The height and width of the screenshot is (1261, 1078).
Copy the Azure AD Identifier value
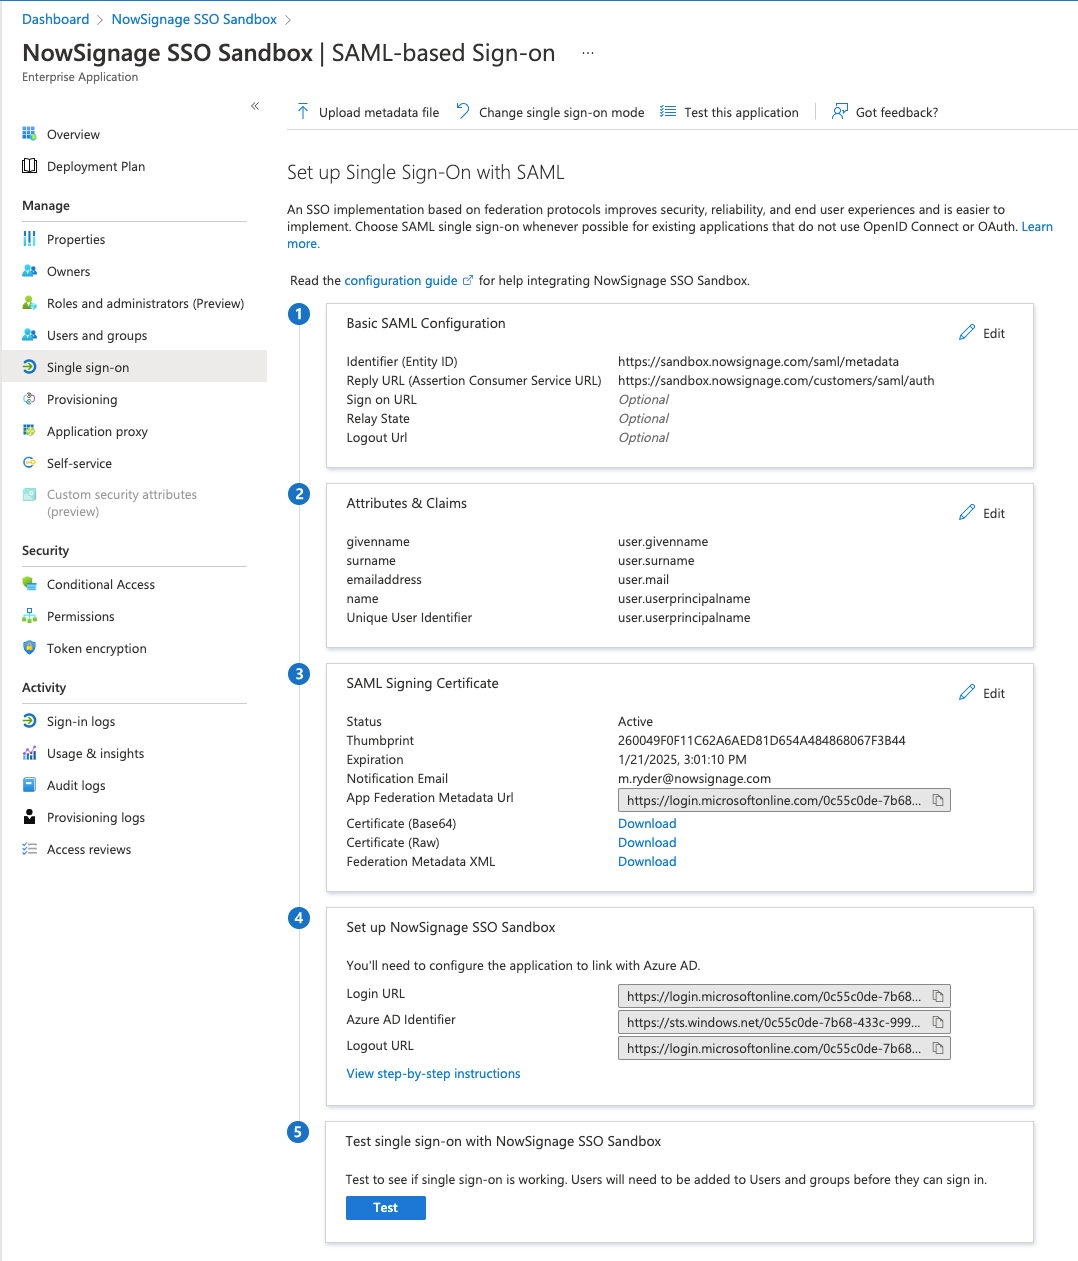[x=937, y=1022]
